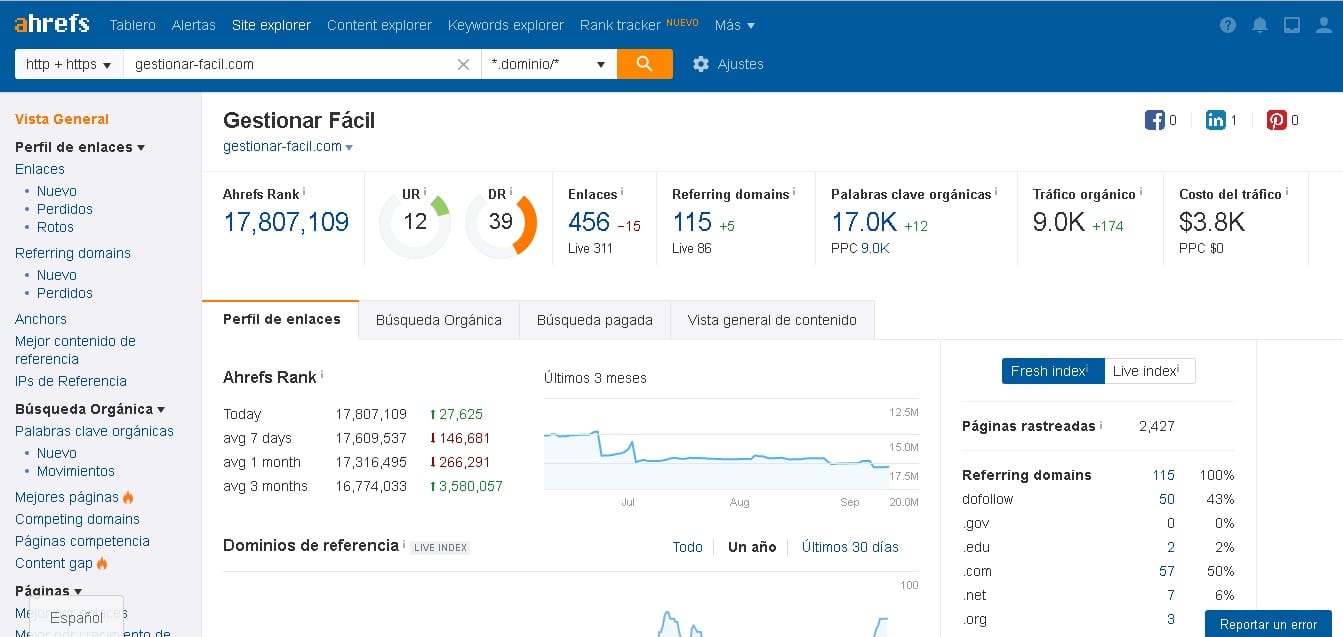Open Content explorer in the top navigation
1343x637 pixels.
pos(379,25)
